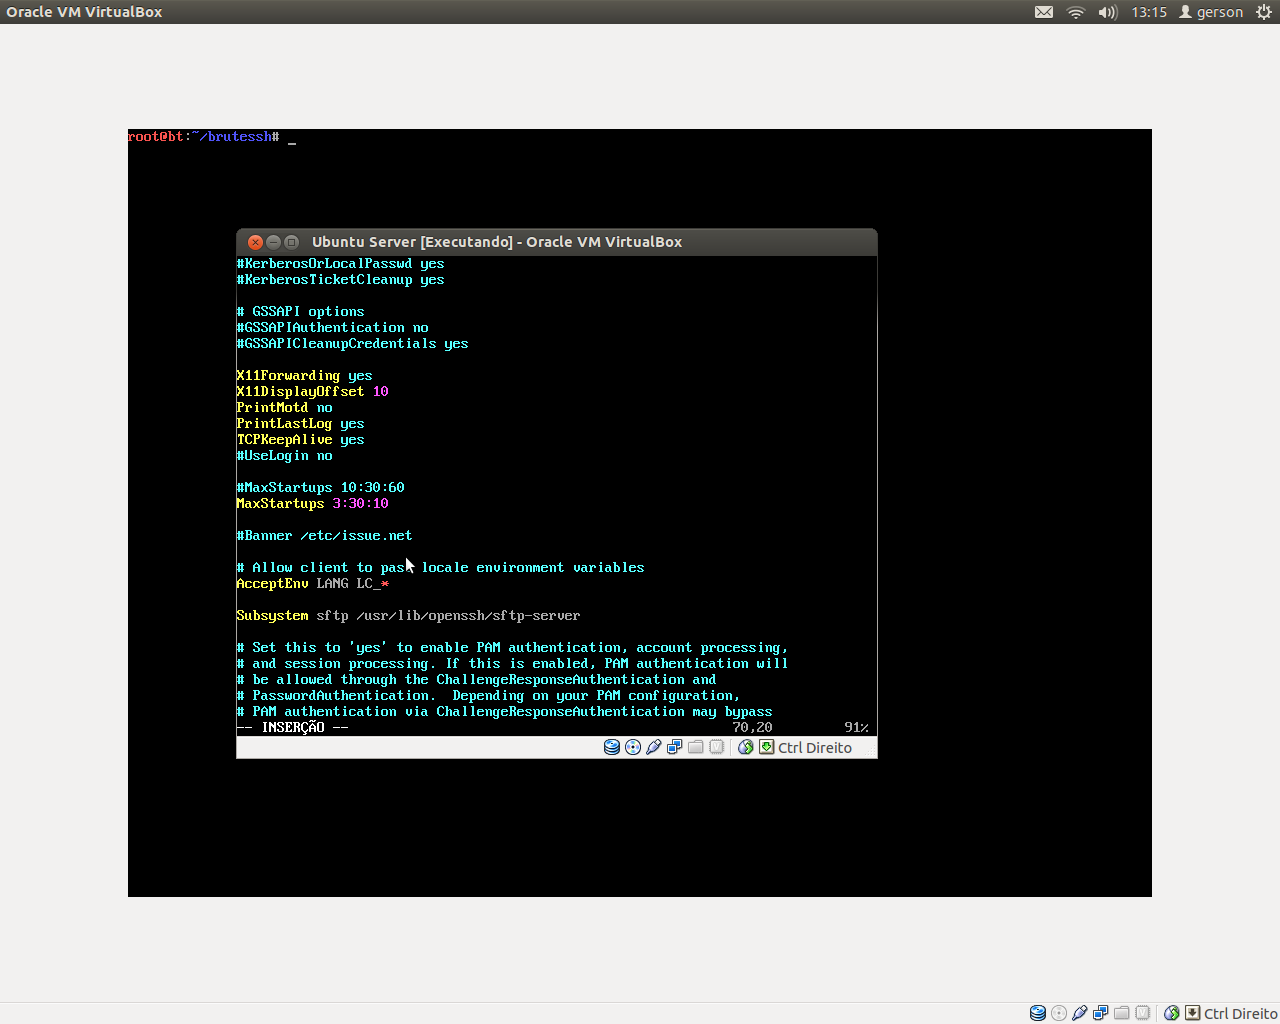
Task: Click the '# GSSAPI options' comment line
Action: (x=300, y=312)
